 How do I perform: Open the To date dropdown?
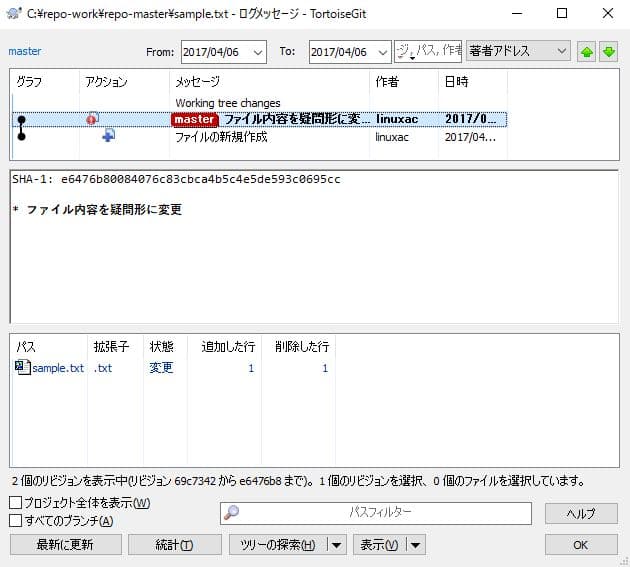[382, 52]
